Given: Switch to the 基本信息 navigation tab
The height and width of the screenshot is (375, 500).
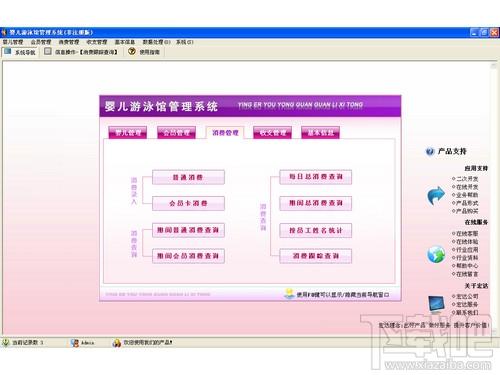Looking at the screenshot, I should click(320, 133).
